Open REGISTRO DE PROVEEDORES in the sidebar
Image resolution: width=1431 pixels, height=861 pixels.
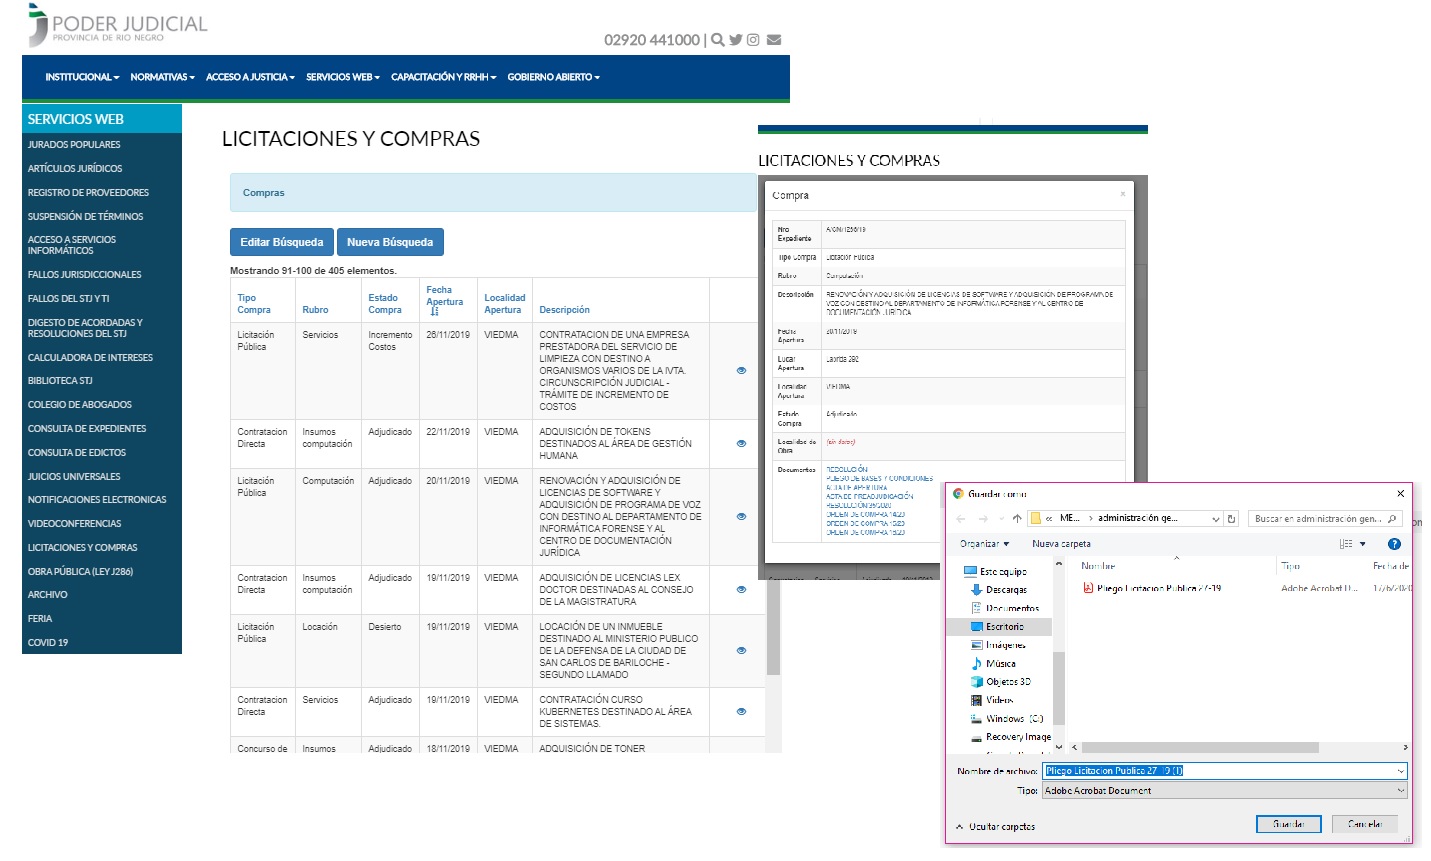[x=88, y=193]
